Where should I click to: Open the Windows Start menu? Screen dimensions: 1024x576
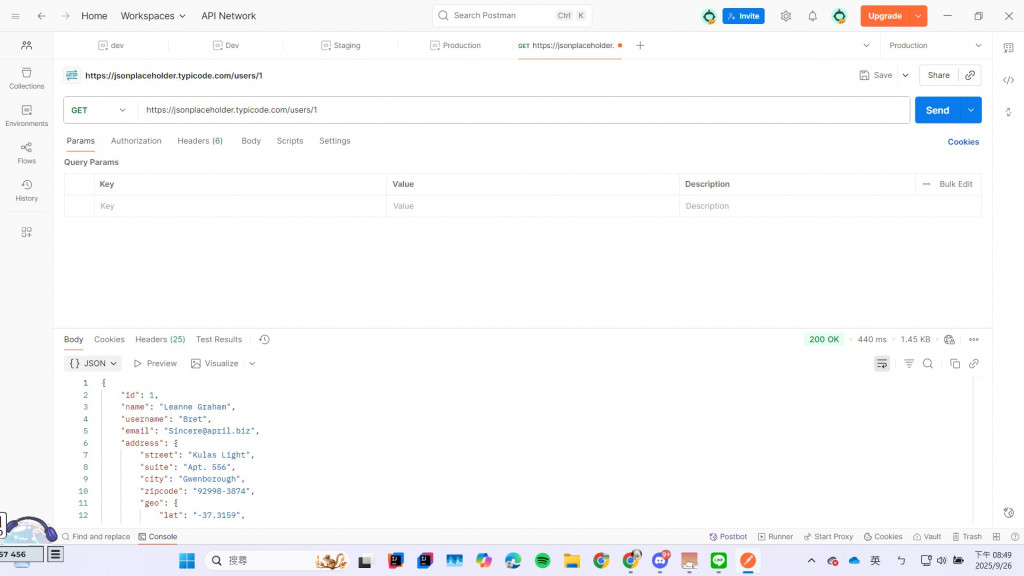tap(187, 560)
